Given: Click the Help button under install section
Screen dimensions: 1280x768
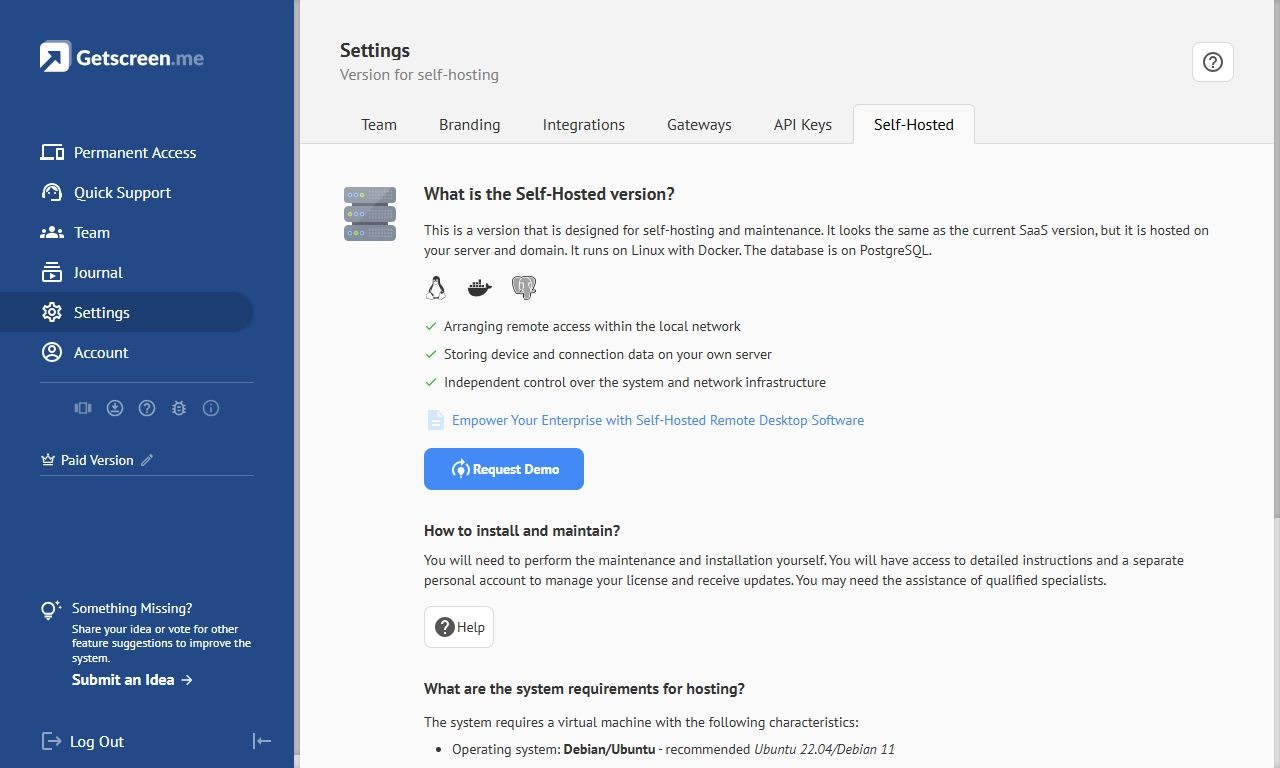Looking at the screenshot, I should coord(459,627).
